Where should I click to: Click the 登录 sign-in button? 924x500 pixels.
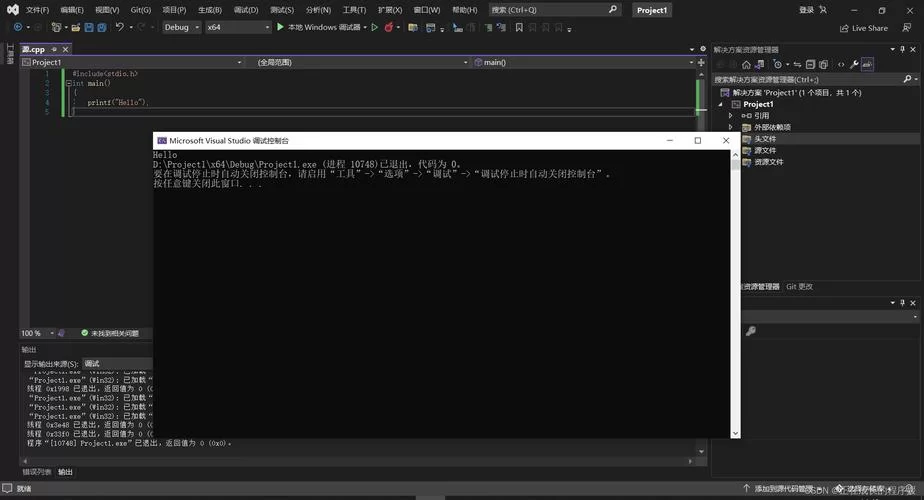click(807, 10)
